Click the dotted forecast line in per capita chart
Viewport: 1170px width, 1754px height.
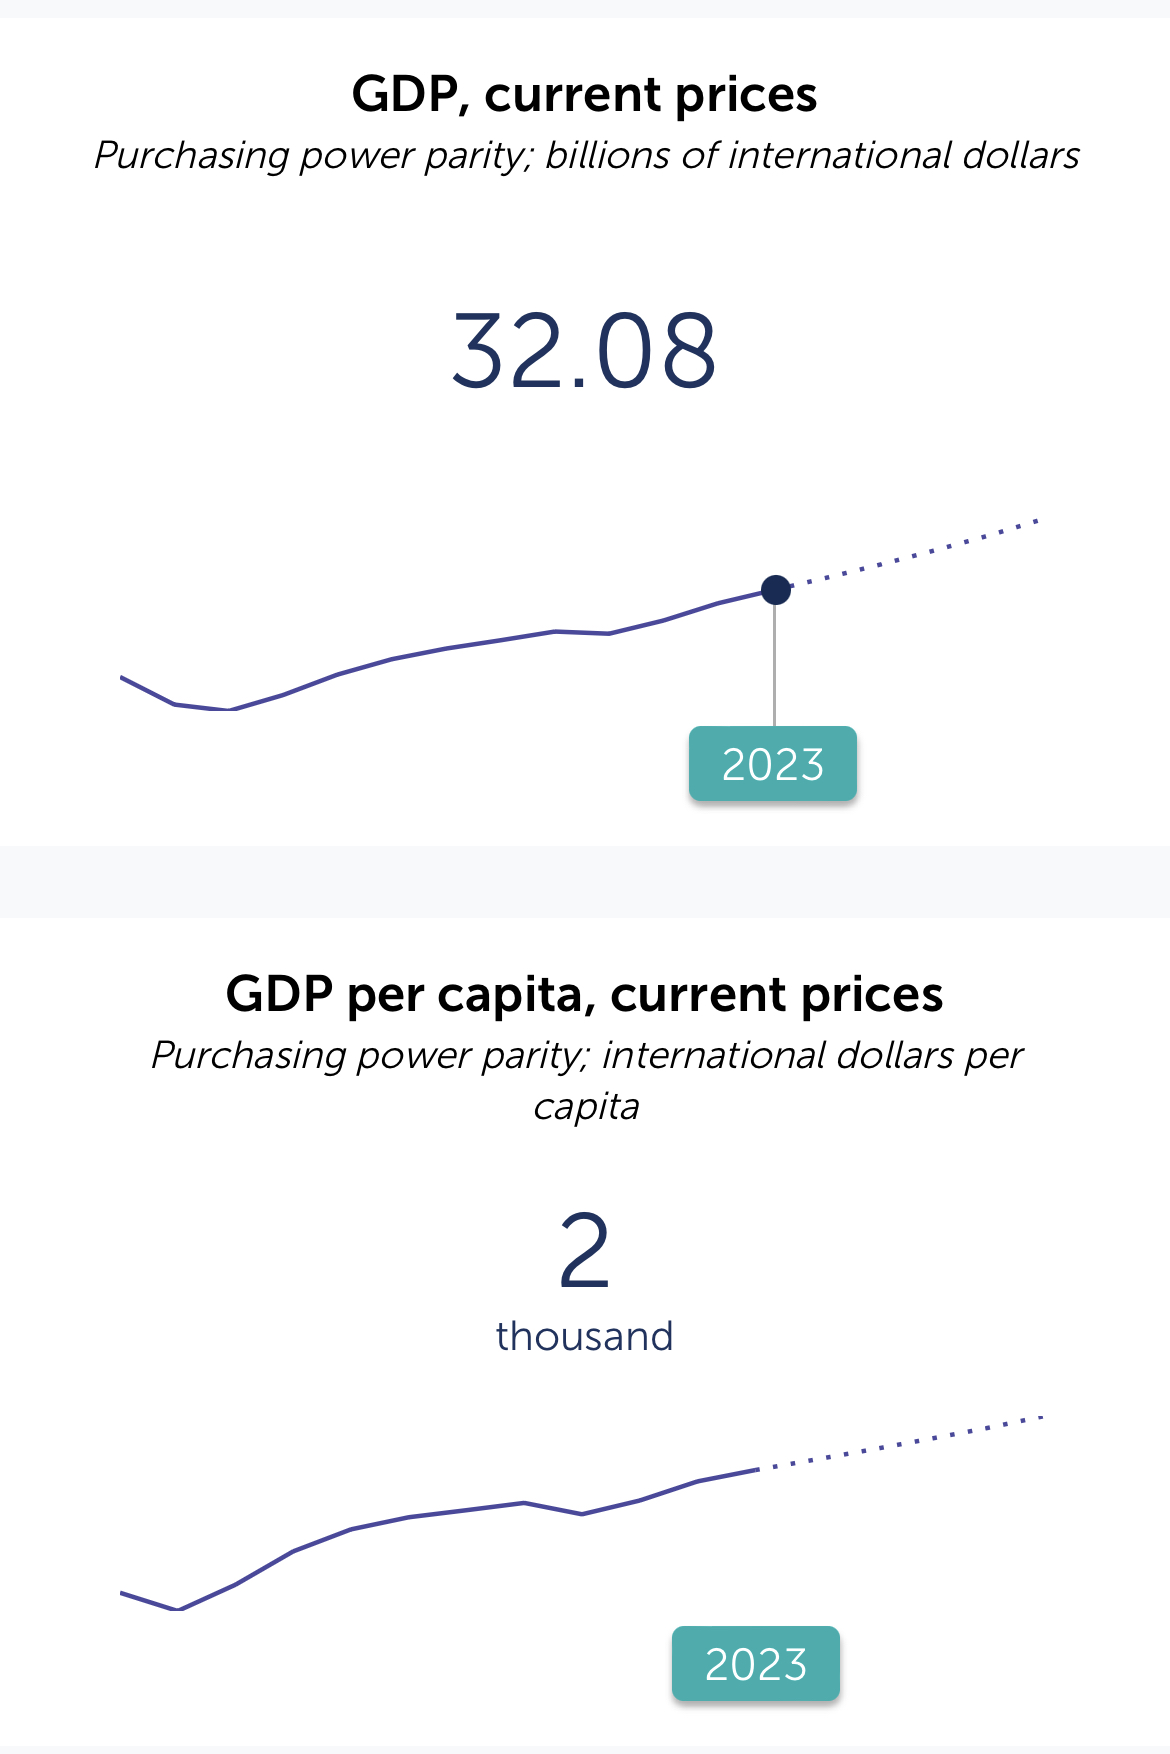(x=900, y=1442)
